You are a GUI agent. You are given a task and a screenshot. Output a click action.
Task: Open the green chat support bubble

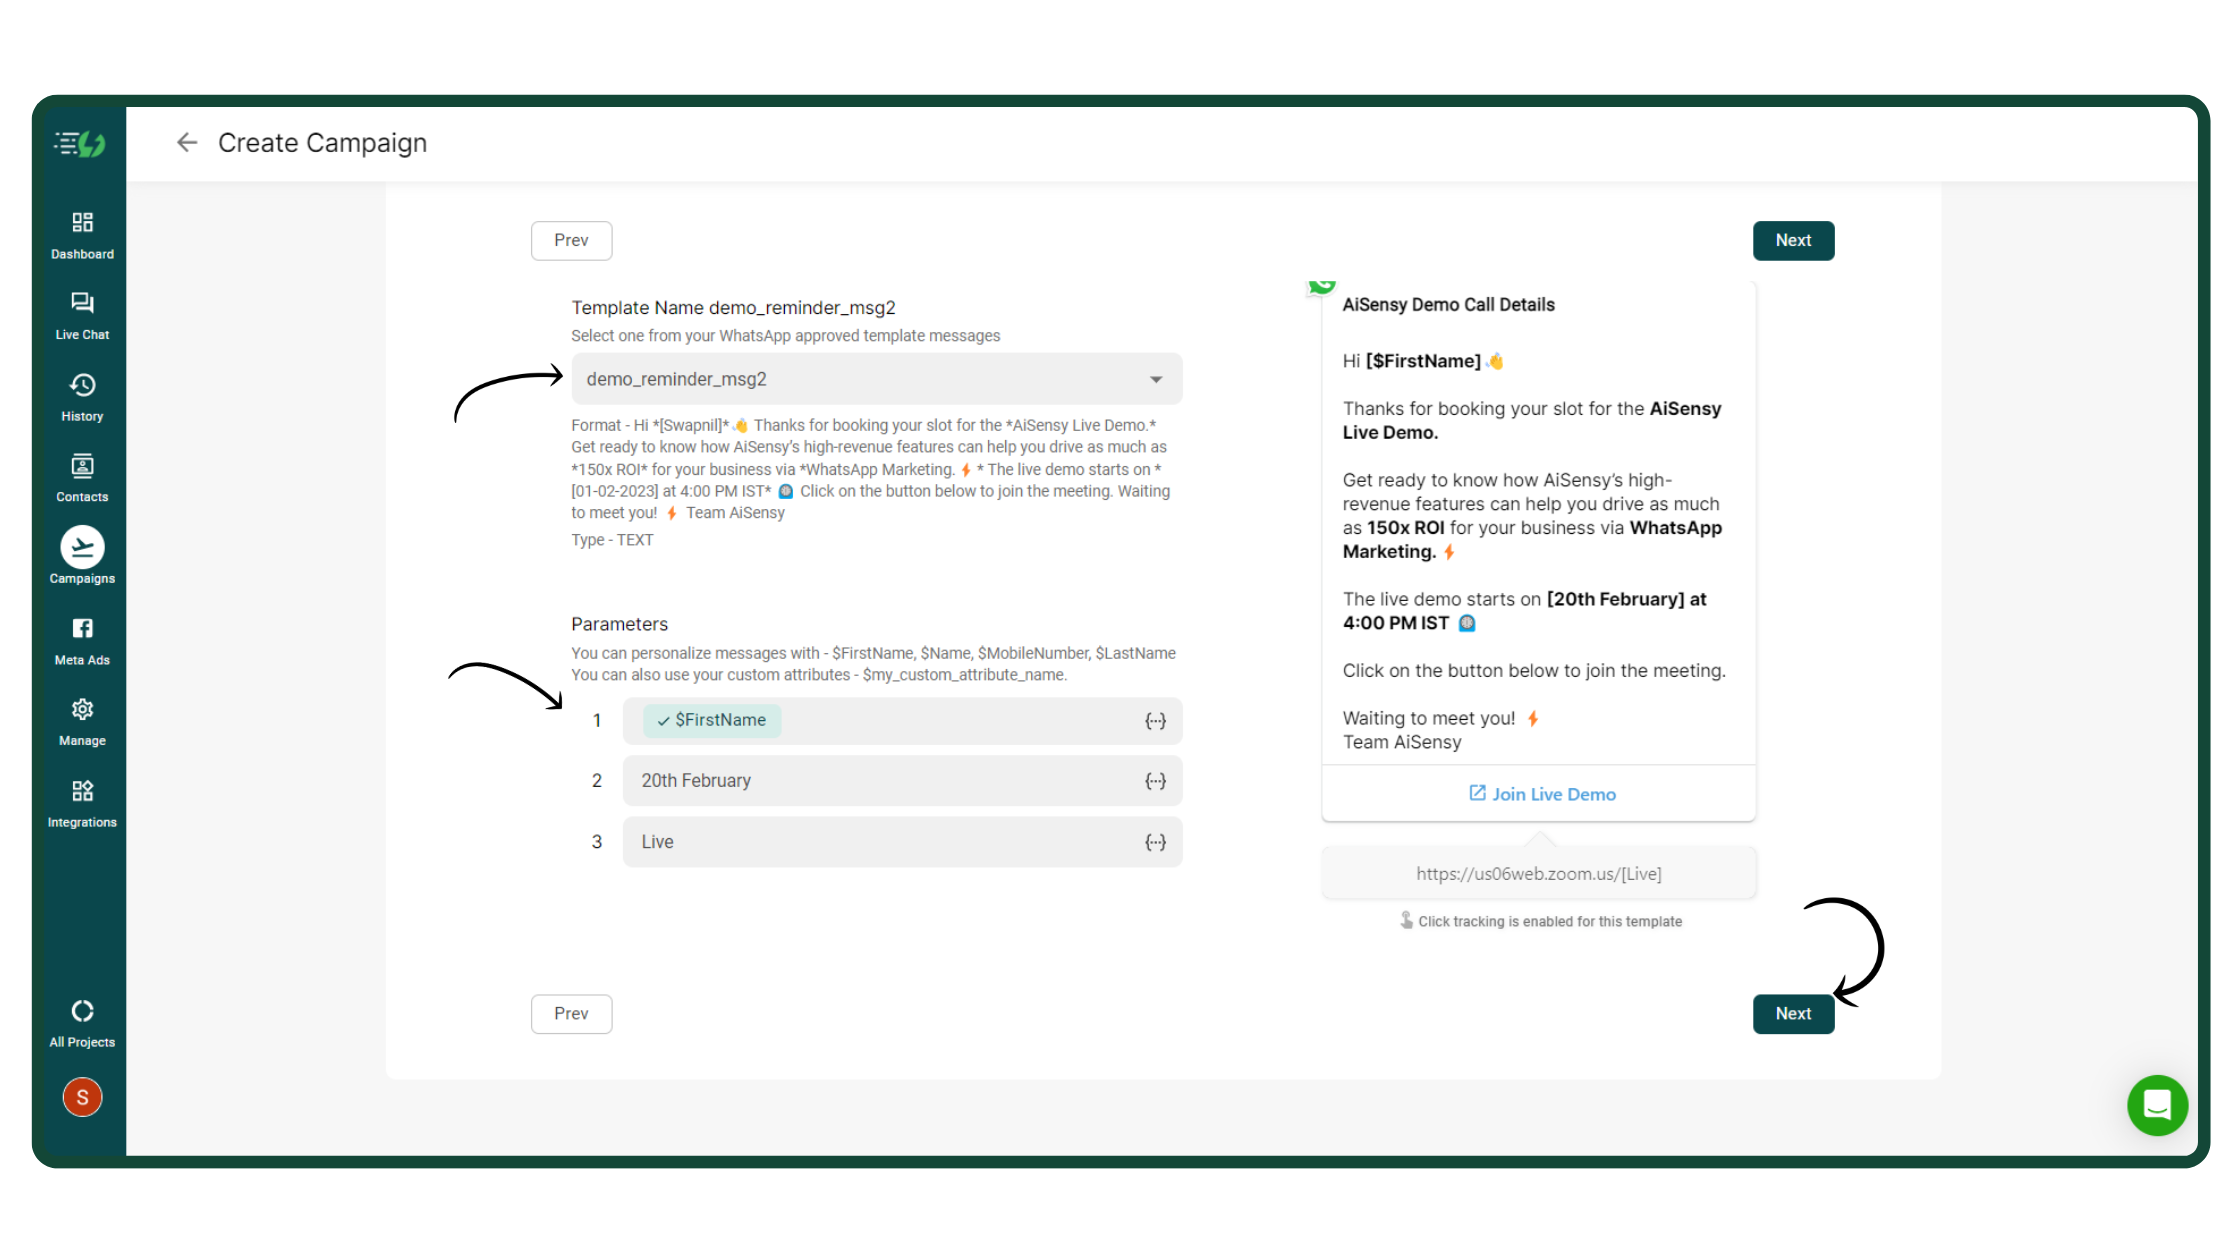(2157, 1105)
